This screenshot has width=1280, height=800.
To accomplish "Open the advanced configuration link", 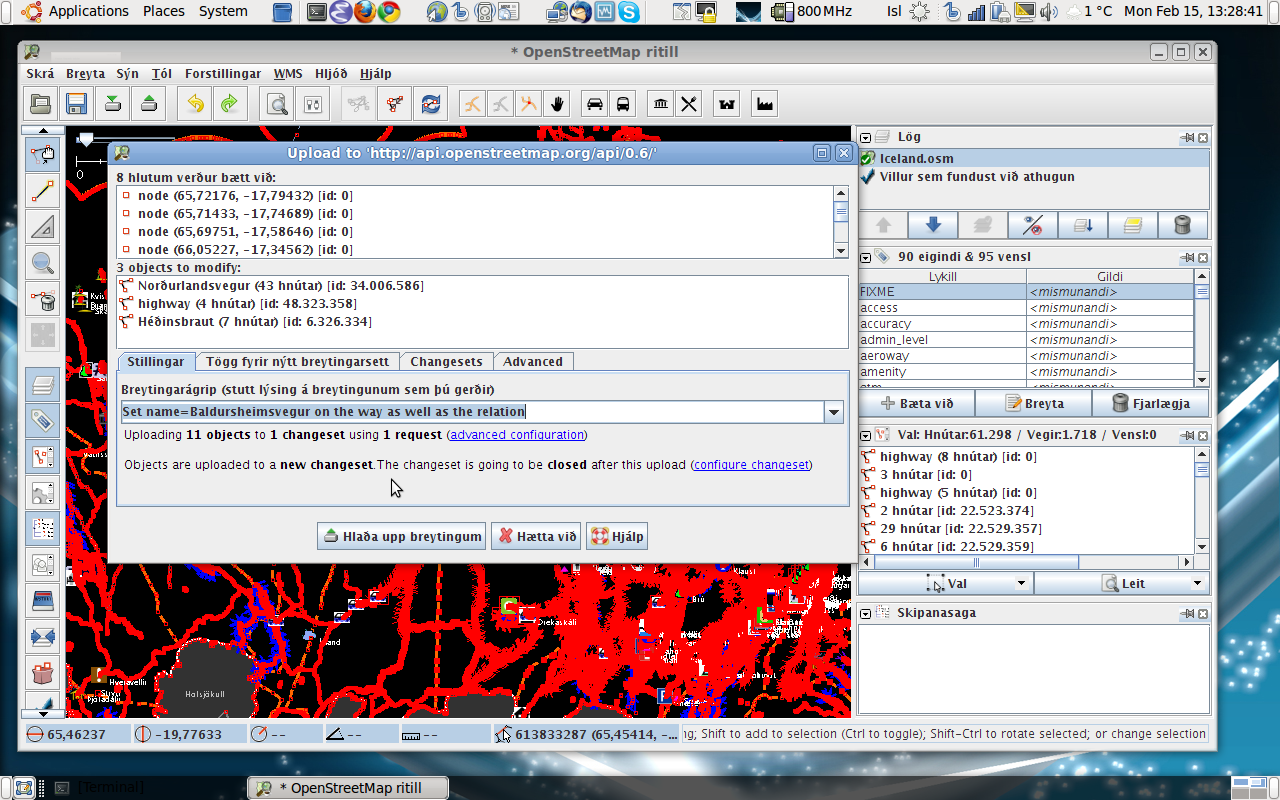I will click(x=516, y=435).
